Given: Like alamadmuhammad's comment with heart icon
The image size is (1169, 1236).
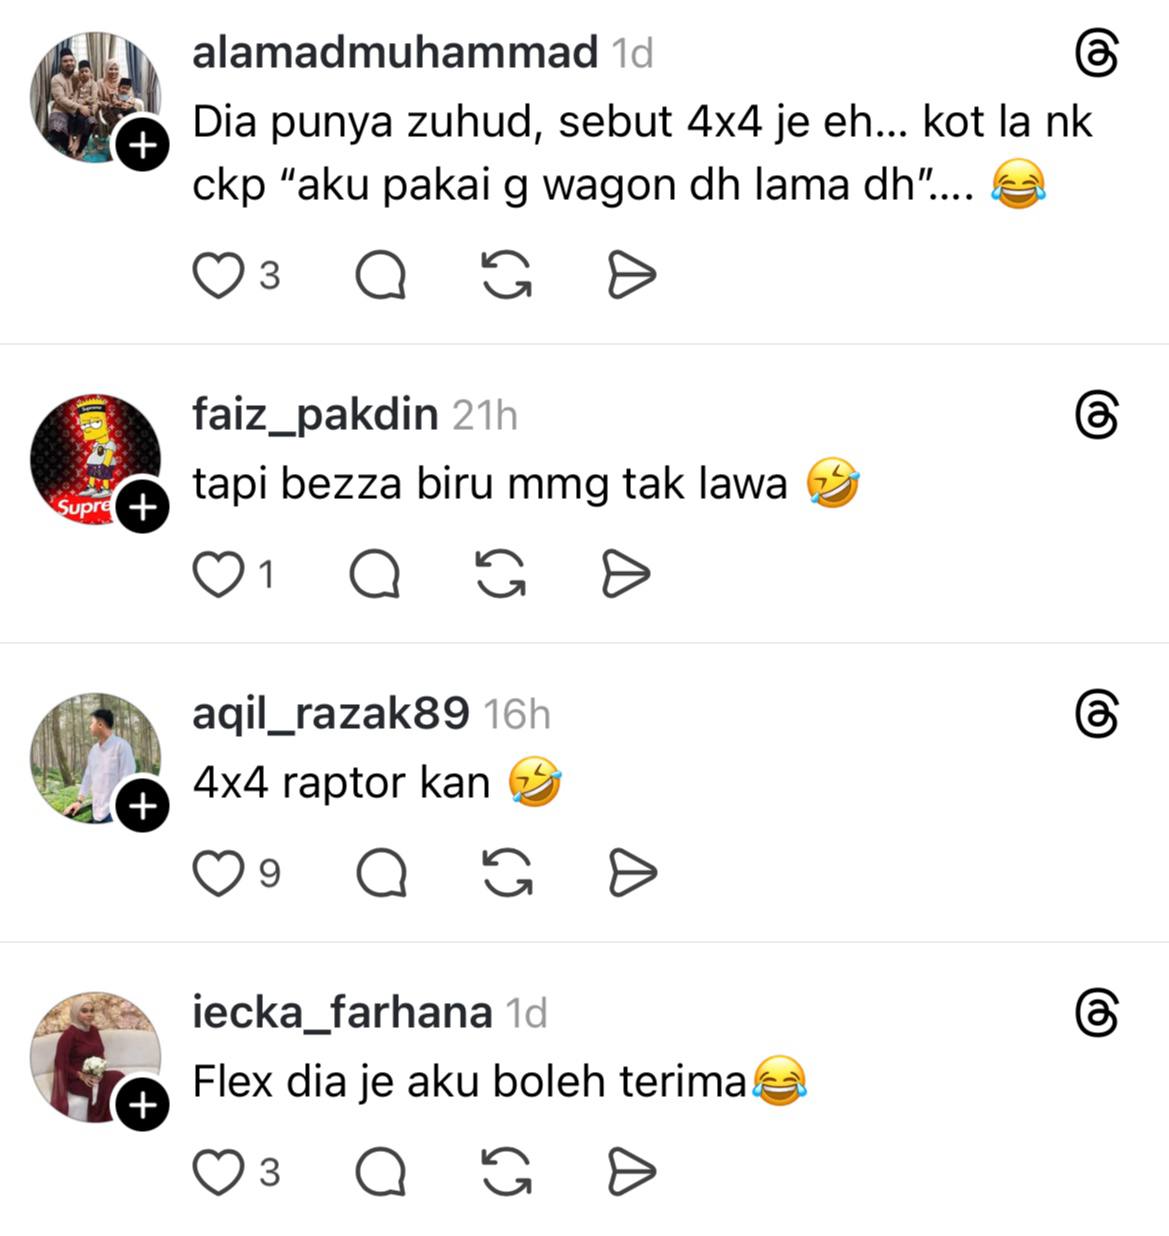Looking at the screenshot, I should [217, 275].
